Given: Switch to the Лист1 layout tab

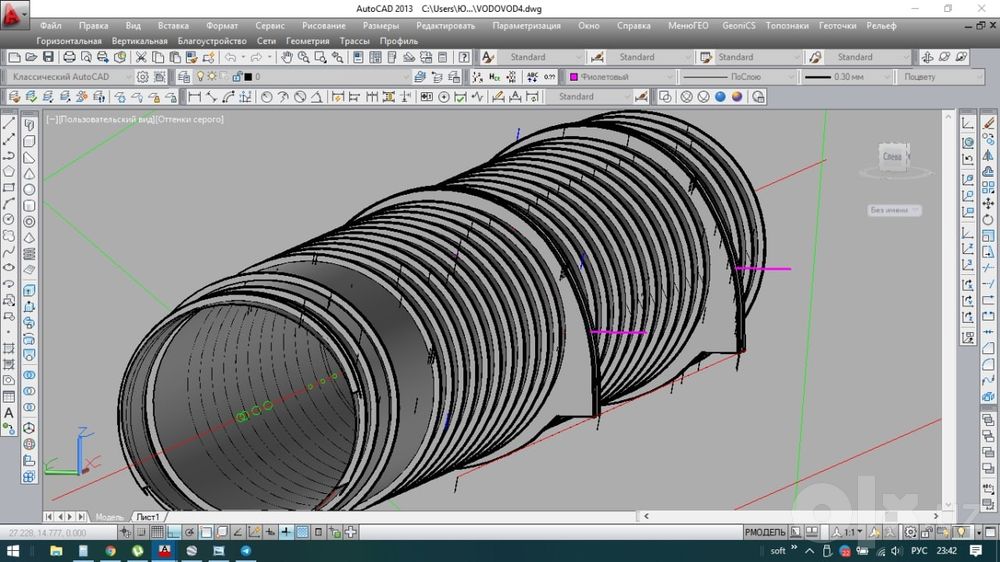Looking at the screenshot, I should tap(148, 517).
